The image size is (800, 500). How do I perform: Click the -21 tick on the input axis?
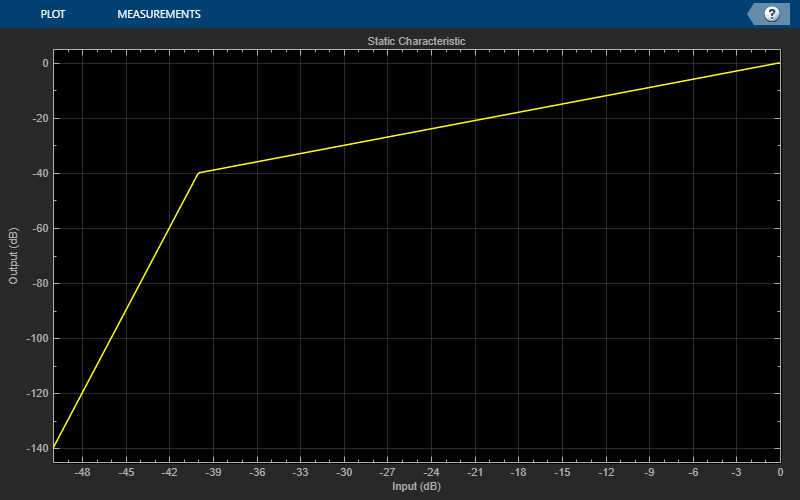coord(474,472)
